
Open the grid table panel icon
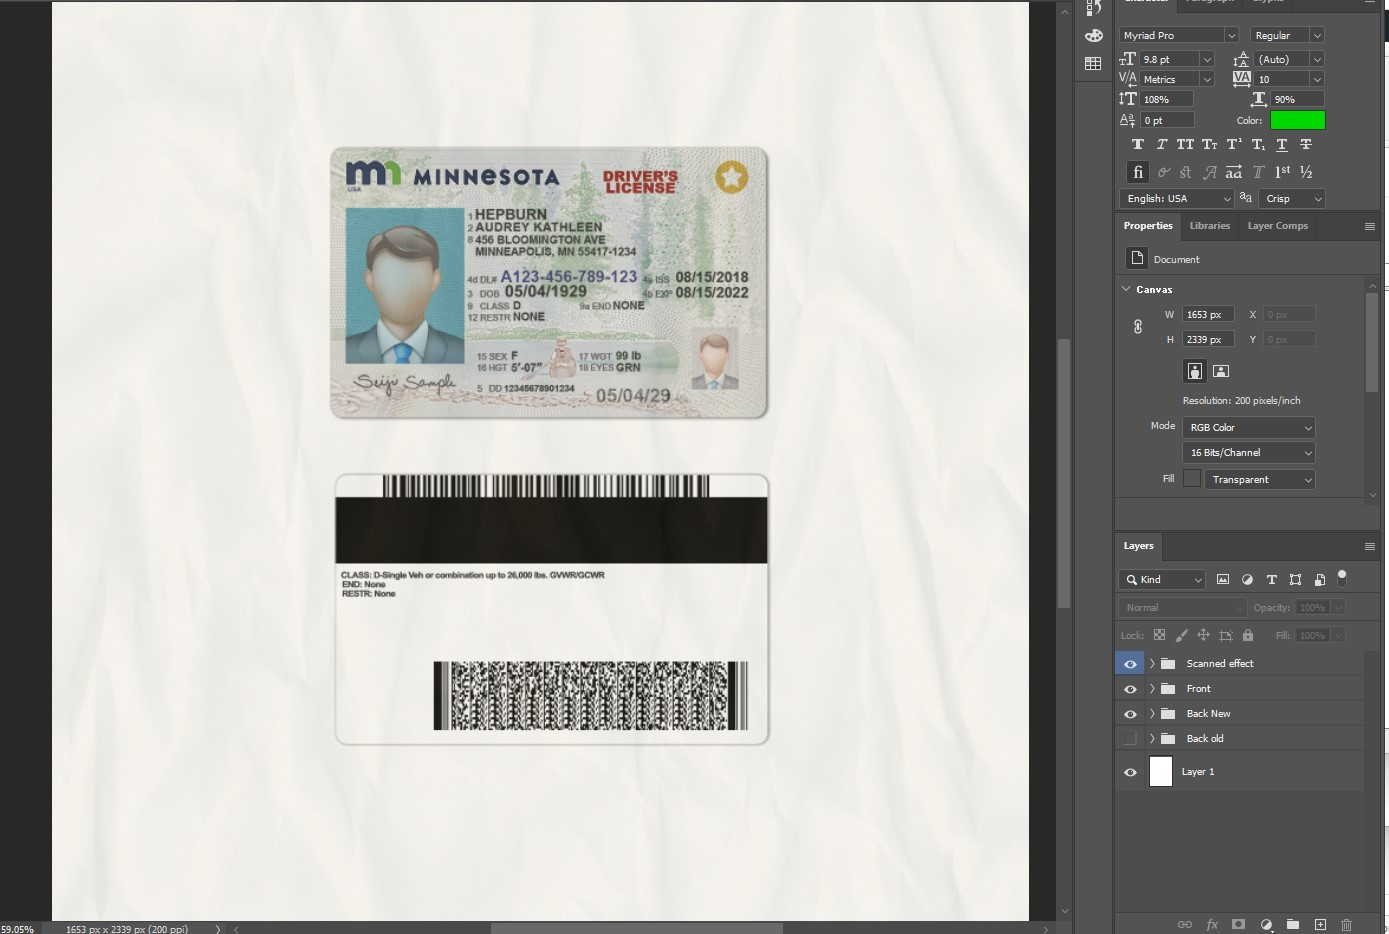[x=1093, y=63]
